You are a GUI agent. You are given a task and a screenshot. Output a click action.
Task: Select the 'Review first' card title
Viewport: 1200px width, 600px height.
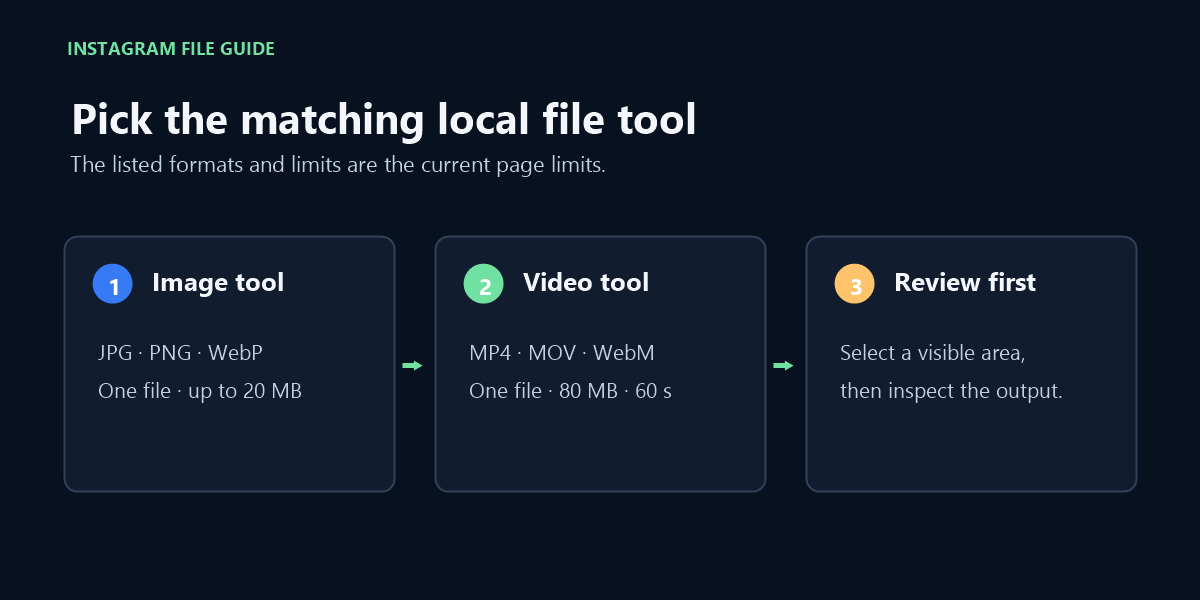click(x=965, y=283)
